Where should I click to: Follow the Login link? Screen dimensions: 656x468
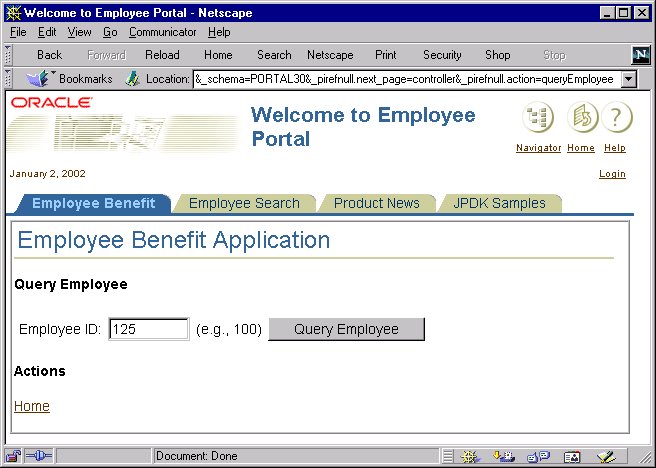click(612, 174)
